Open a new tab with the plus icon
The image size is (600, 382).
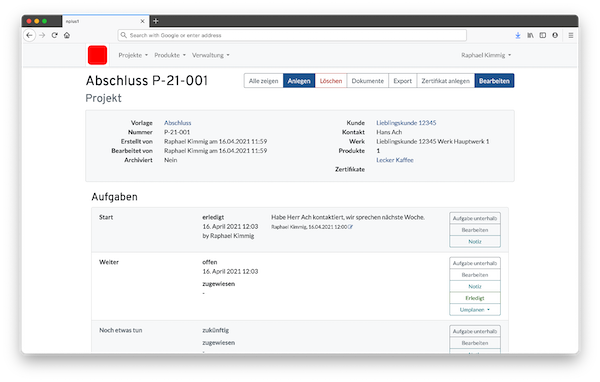click(x=156, y=21)
